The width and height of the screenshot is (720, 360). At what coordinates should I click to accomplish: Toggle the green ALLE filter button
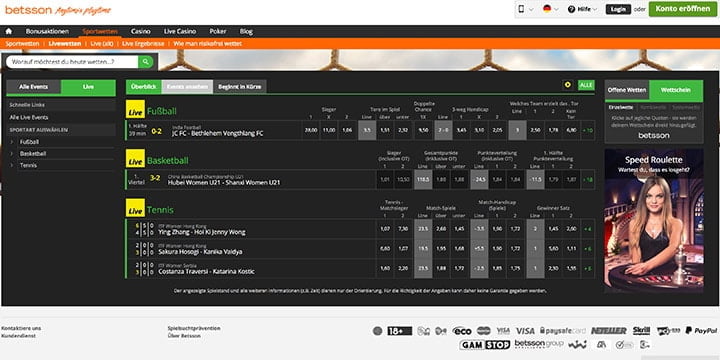(585, 85)
